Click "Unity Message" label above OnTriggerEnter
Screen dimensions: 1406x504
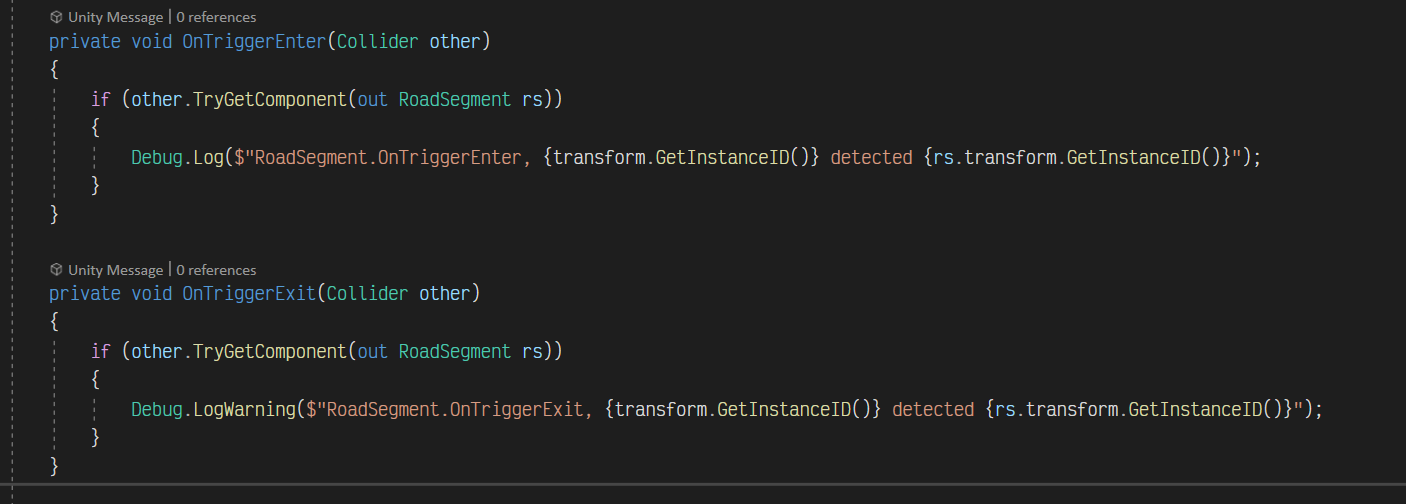115,17
